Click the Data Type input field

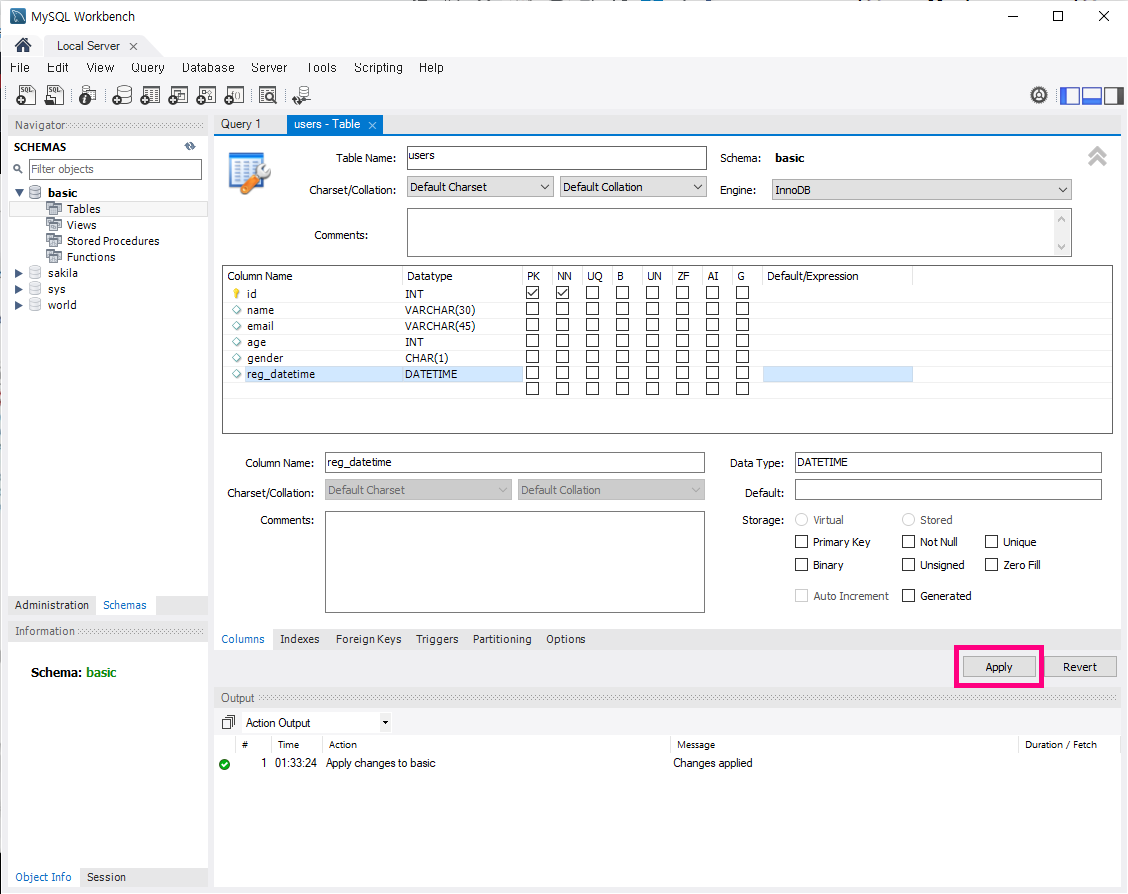click(948, 462)
